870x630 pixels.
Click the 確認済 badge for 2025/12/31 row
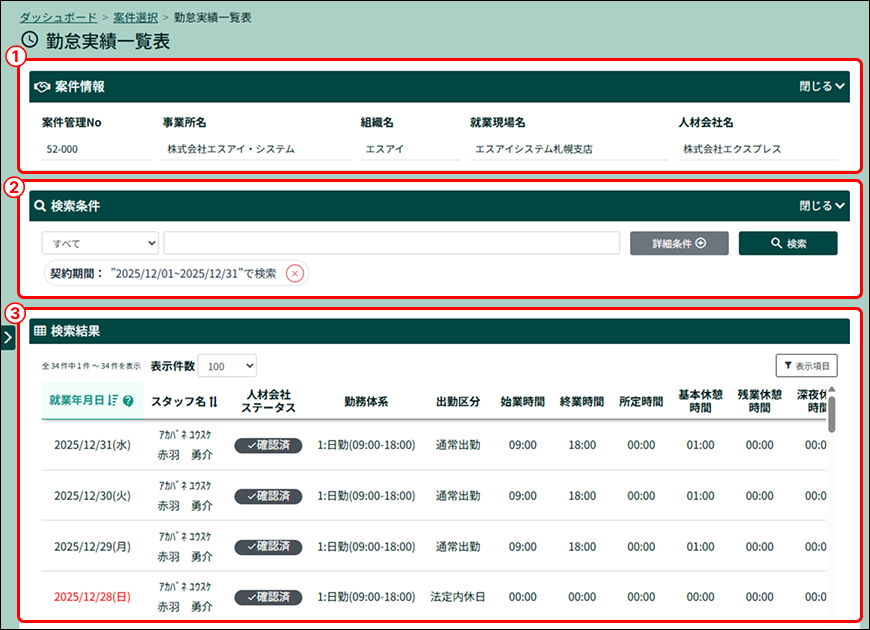269,446
